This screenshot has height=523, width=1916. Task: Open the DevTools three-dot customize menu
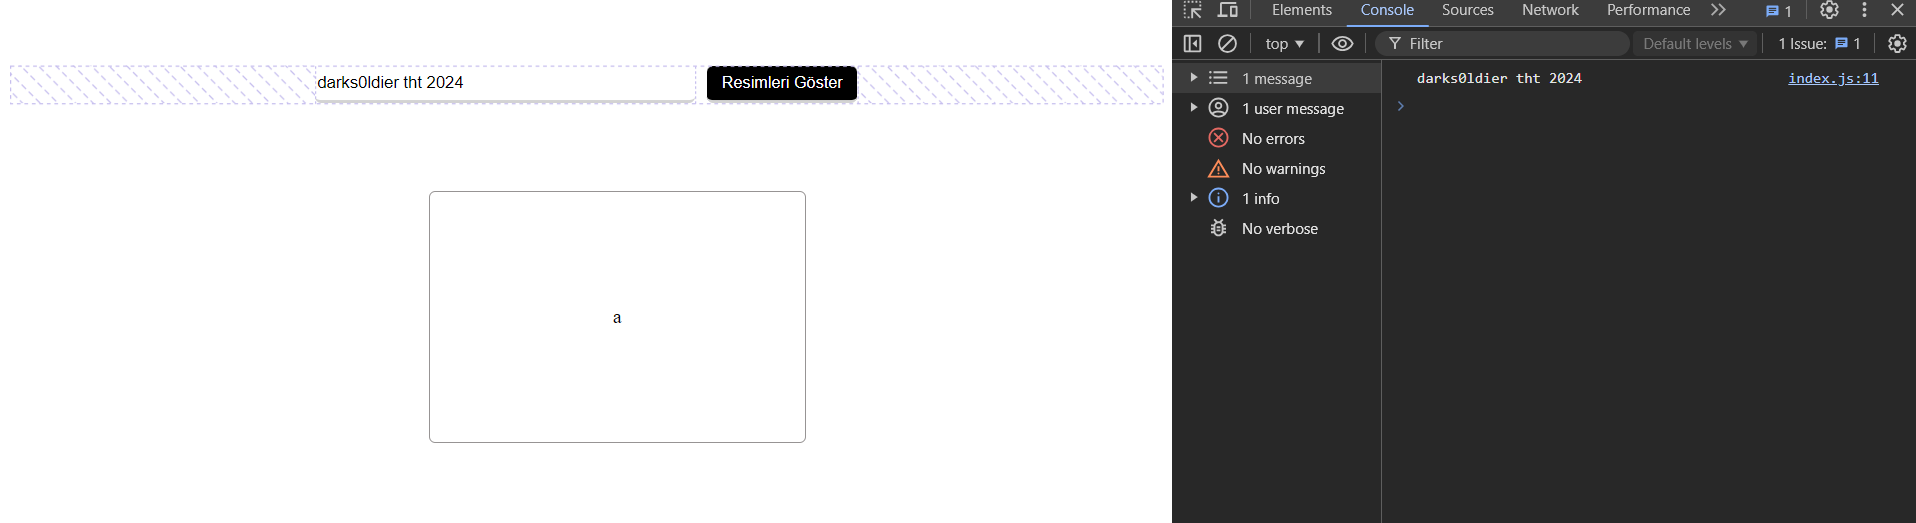[1864, 10]
